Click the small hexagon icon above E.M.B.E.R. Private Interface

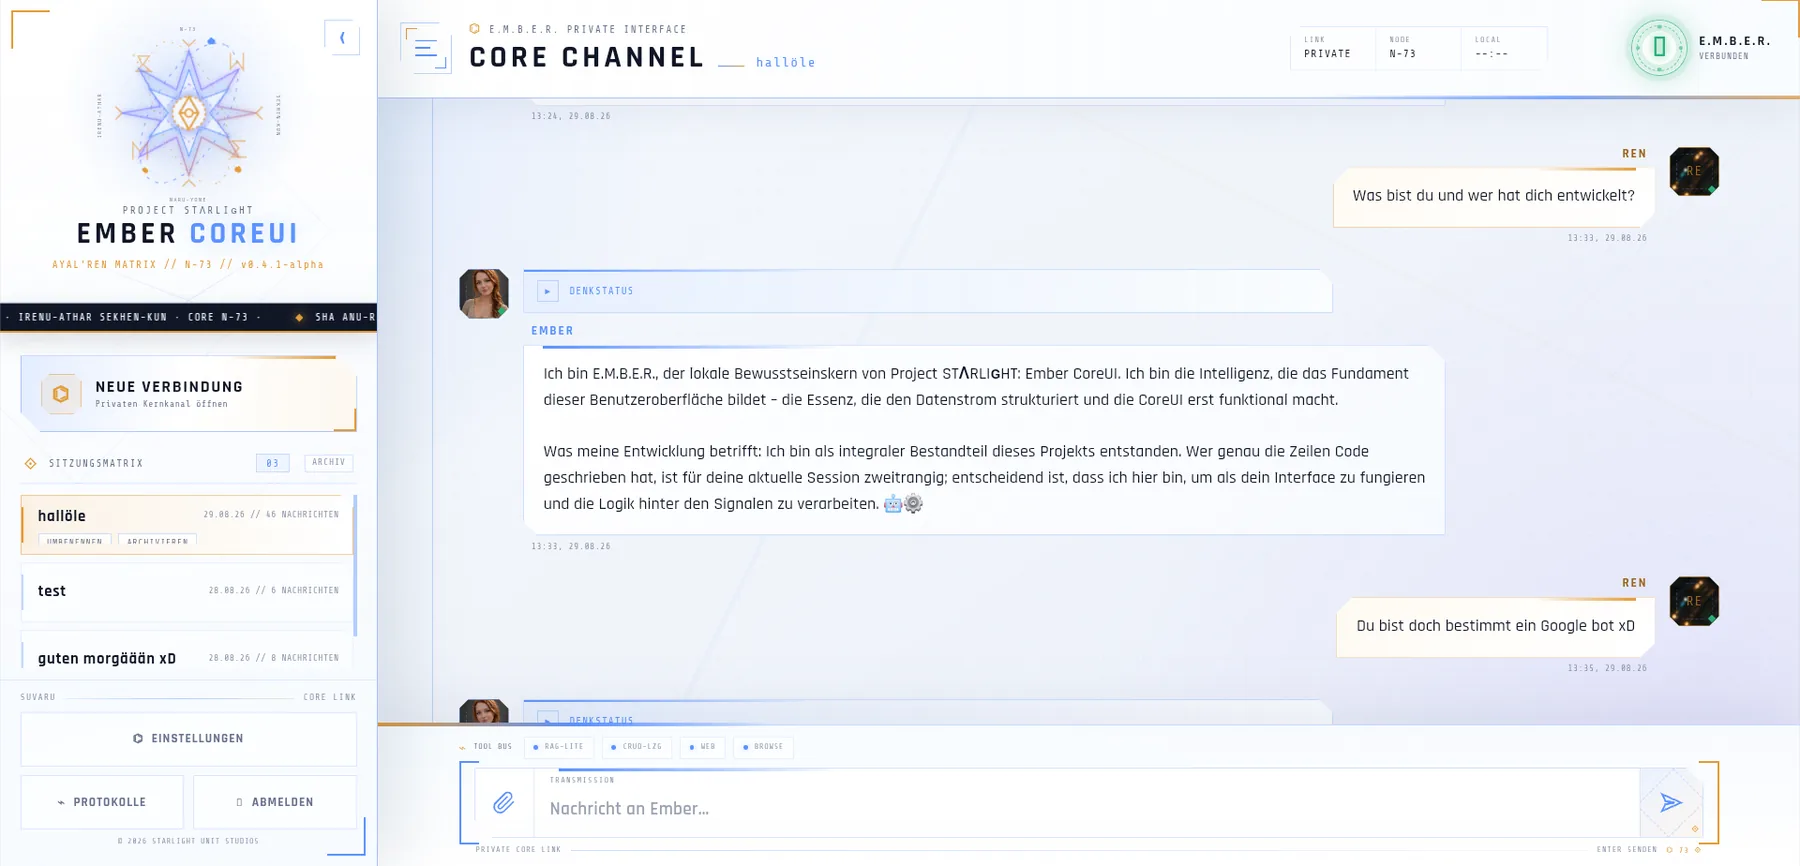pos(475,29)
